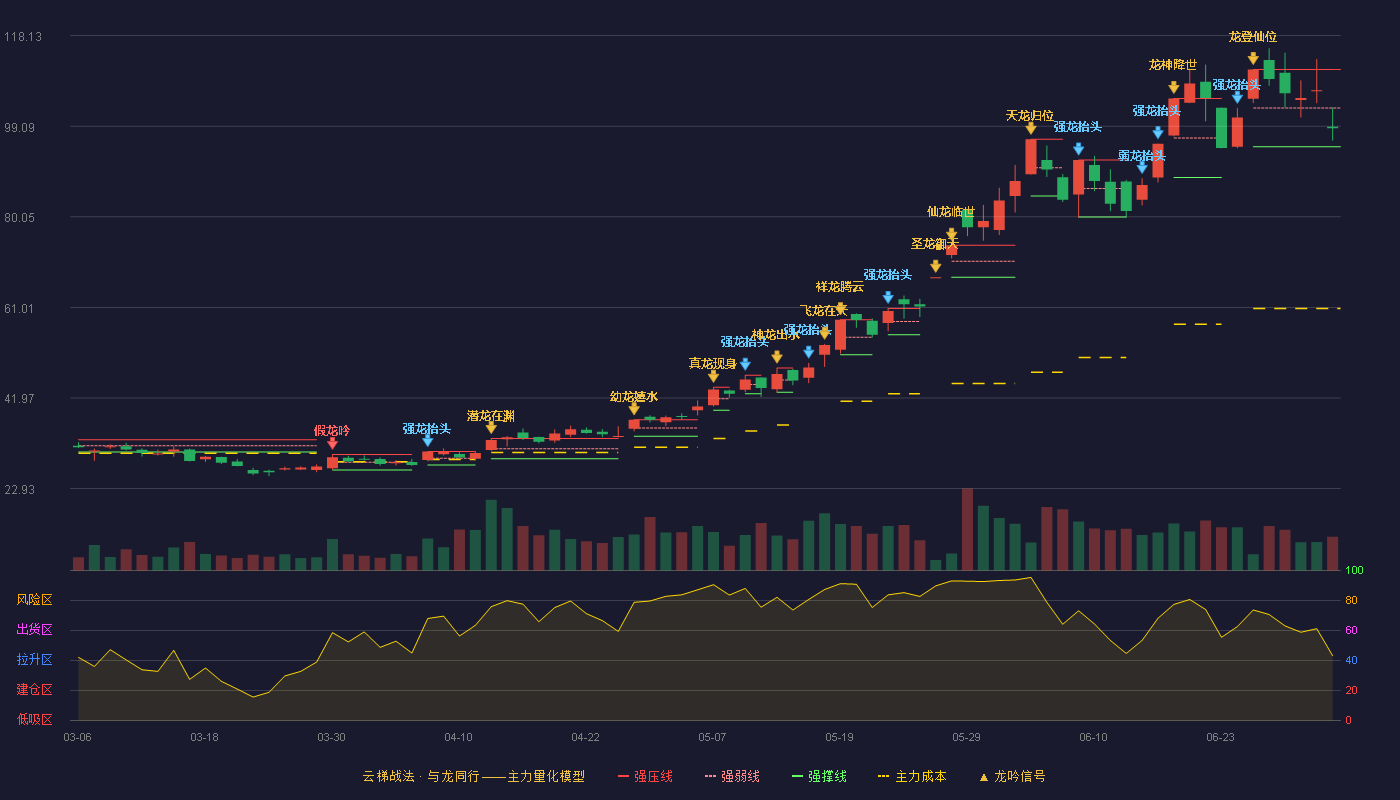Click blue arrow under 强龙抬头 beside 假龙吟
1400x800 pixels.
(428, 440)
